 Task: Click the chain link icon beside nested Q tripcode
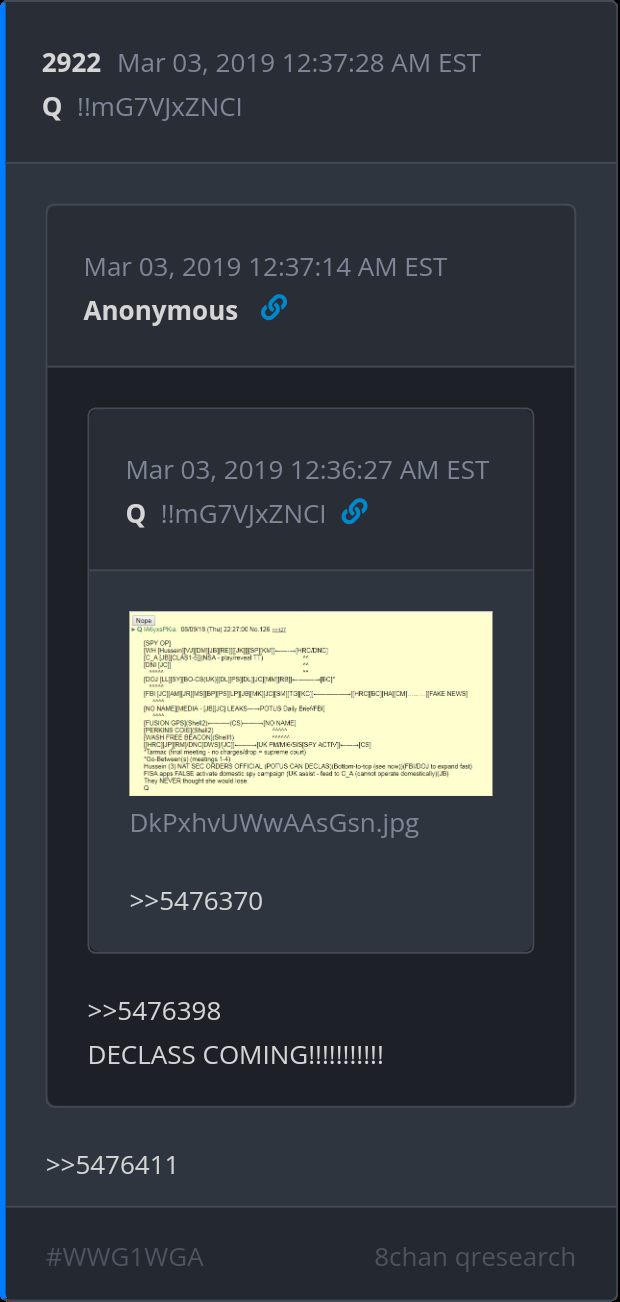354,513
